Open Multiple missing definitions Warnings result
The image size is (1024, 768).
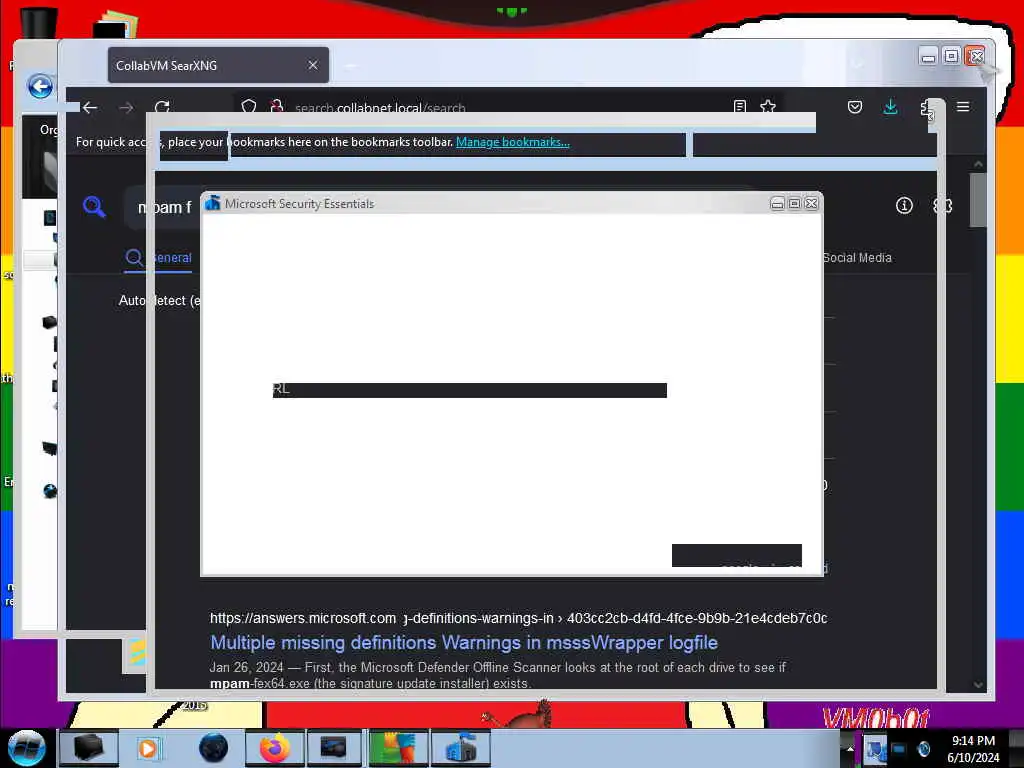click(464, 643)
